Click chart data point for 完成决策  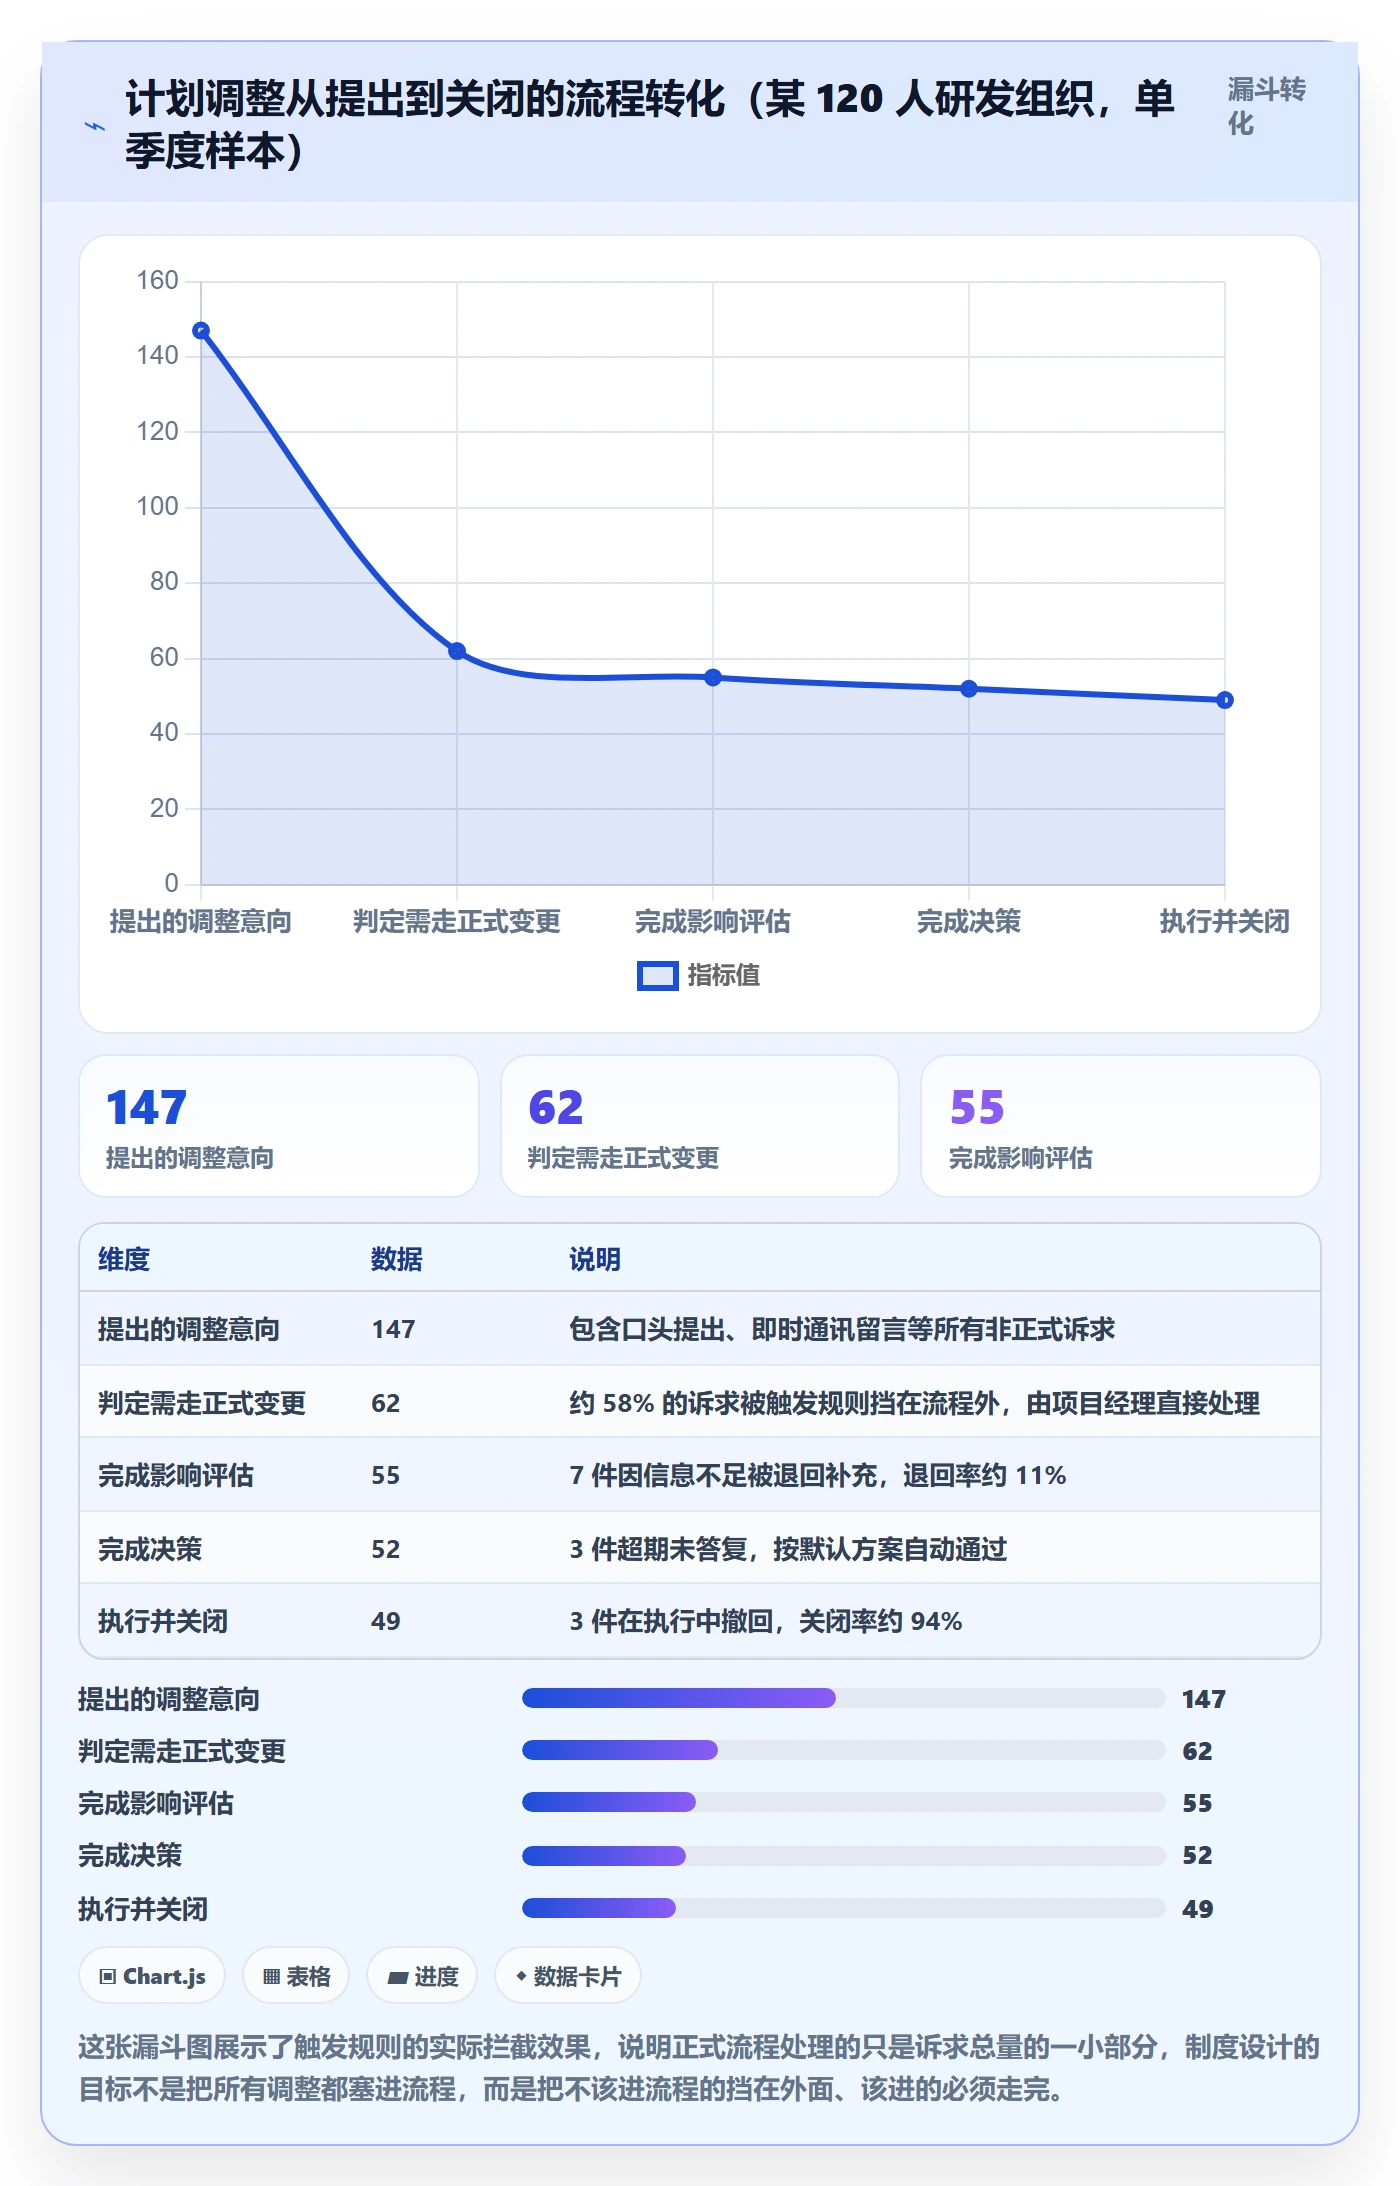[969, 689]
